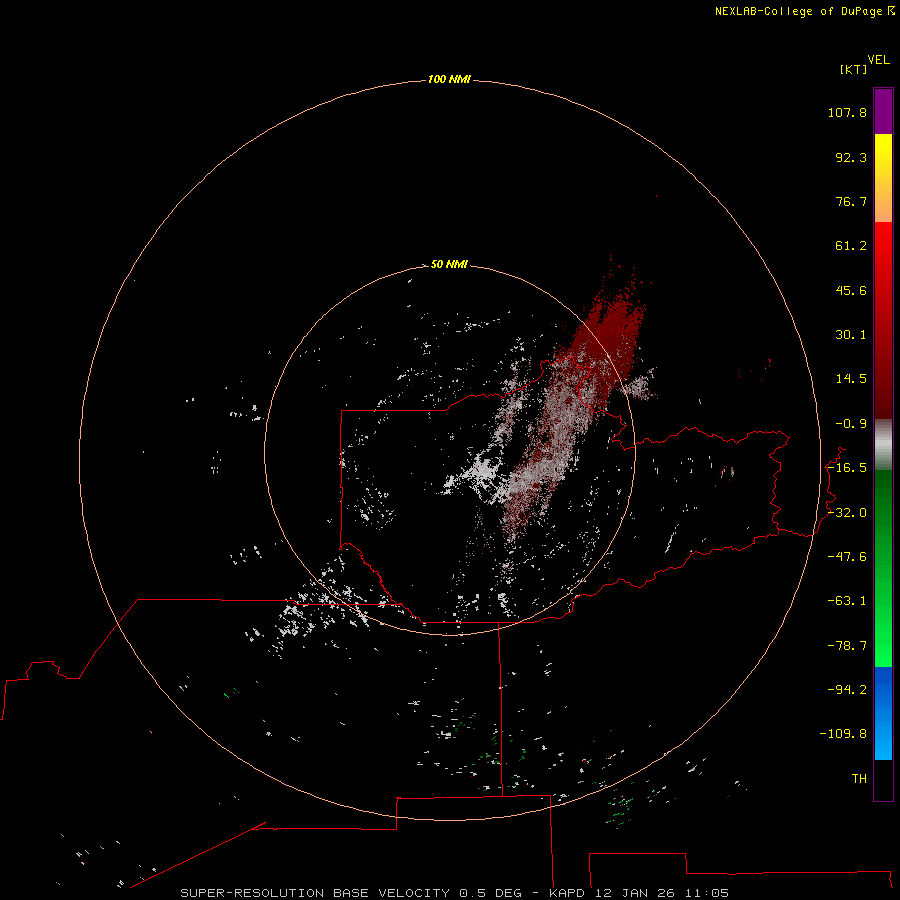
Task: Click the VEL legend title
Action: tap(878, 60)
